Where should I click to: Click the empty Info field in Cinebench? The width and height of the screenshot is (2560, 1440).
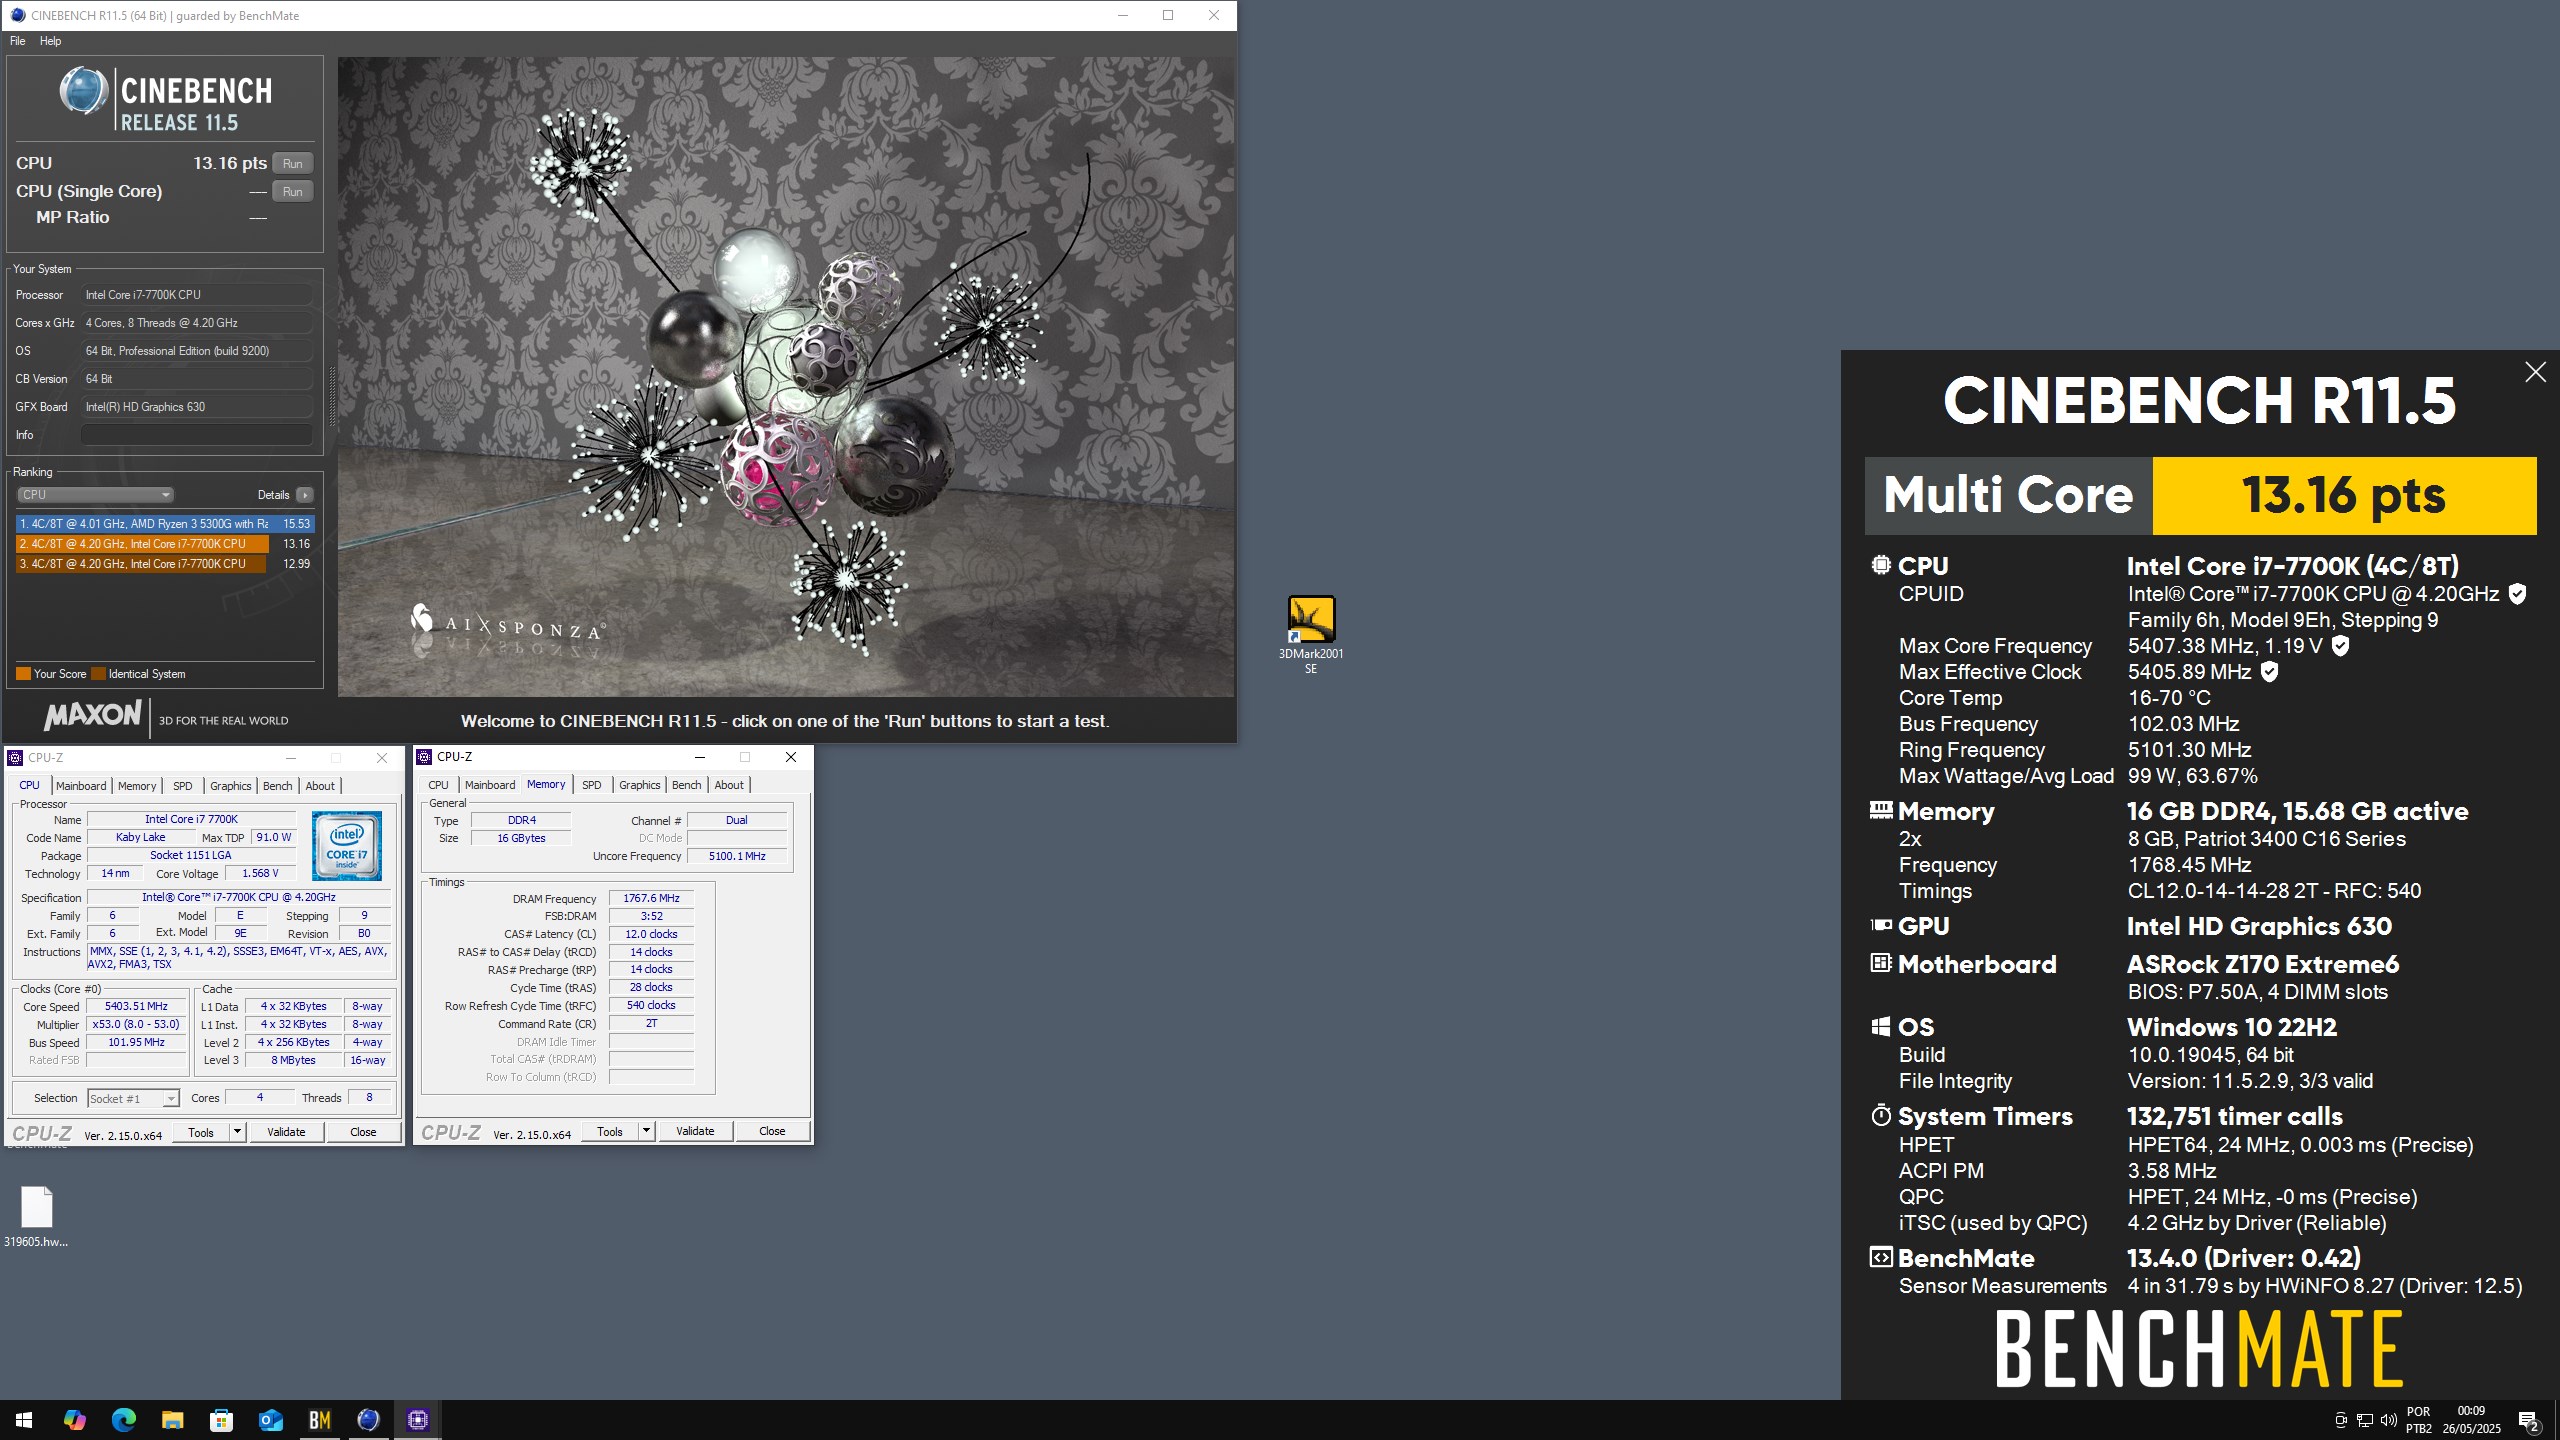[196, 435]
